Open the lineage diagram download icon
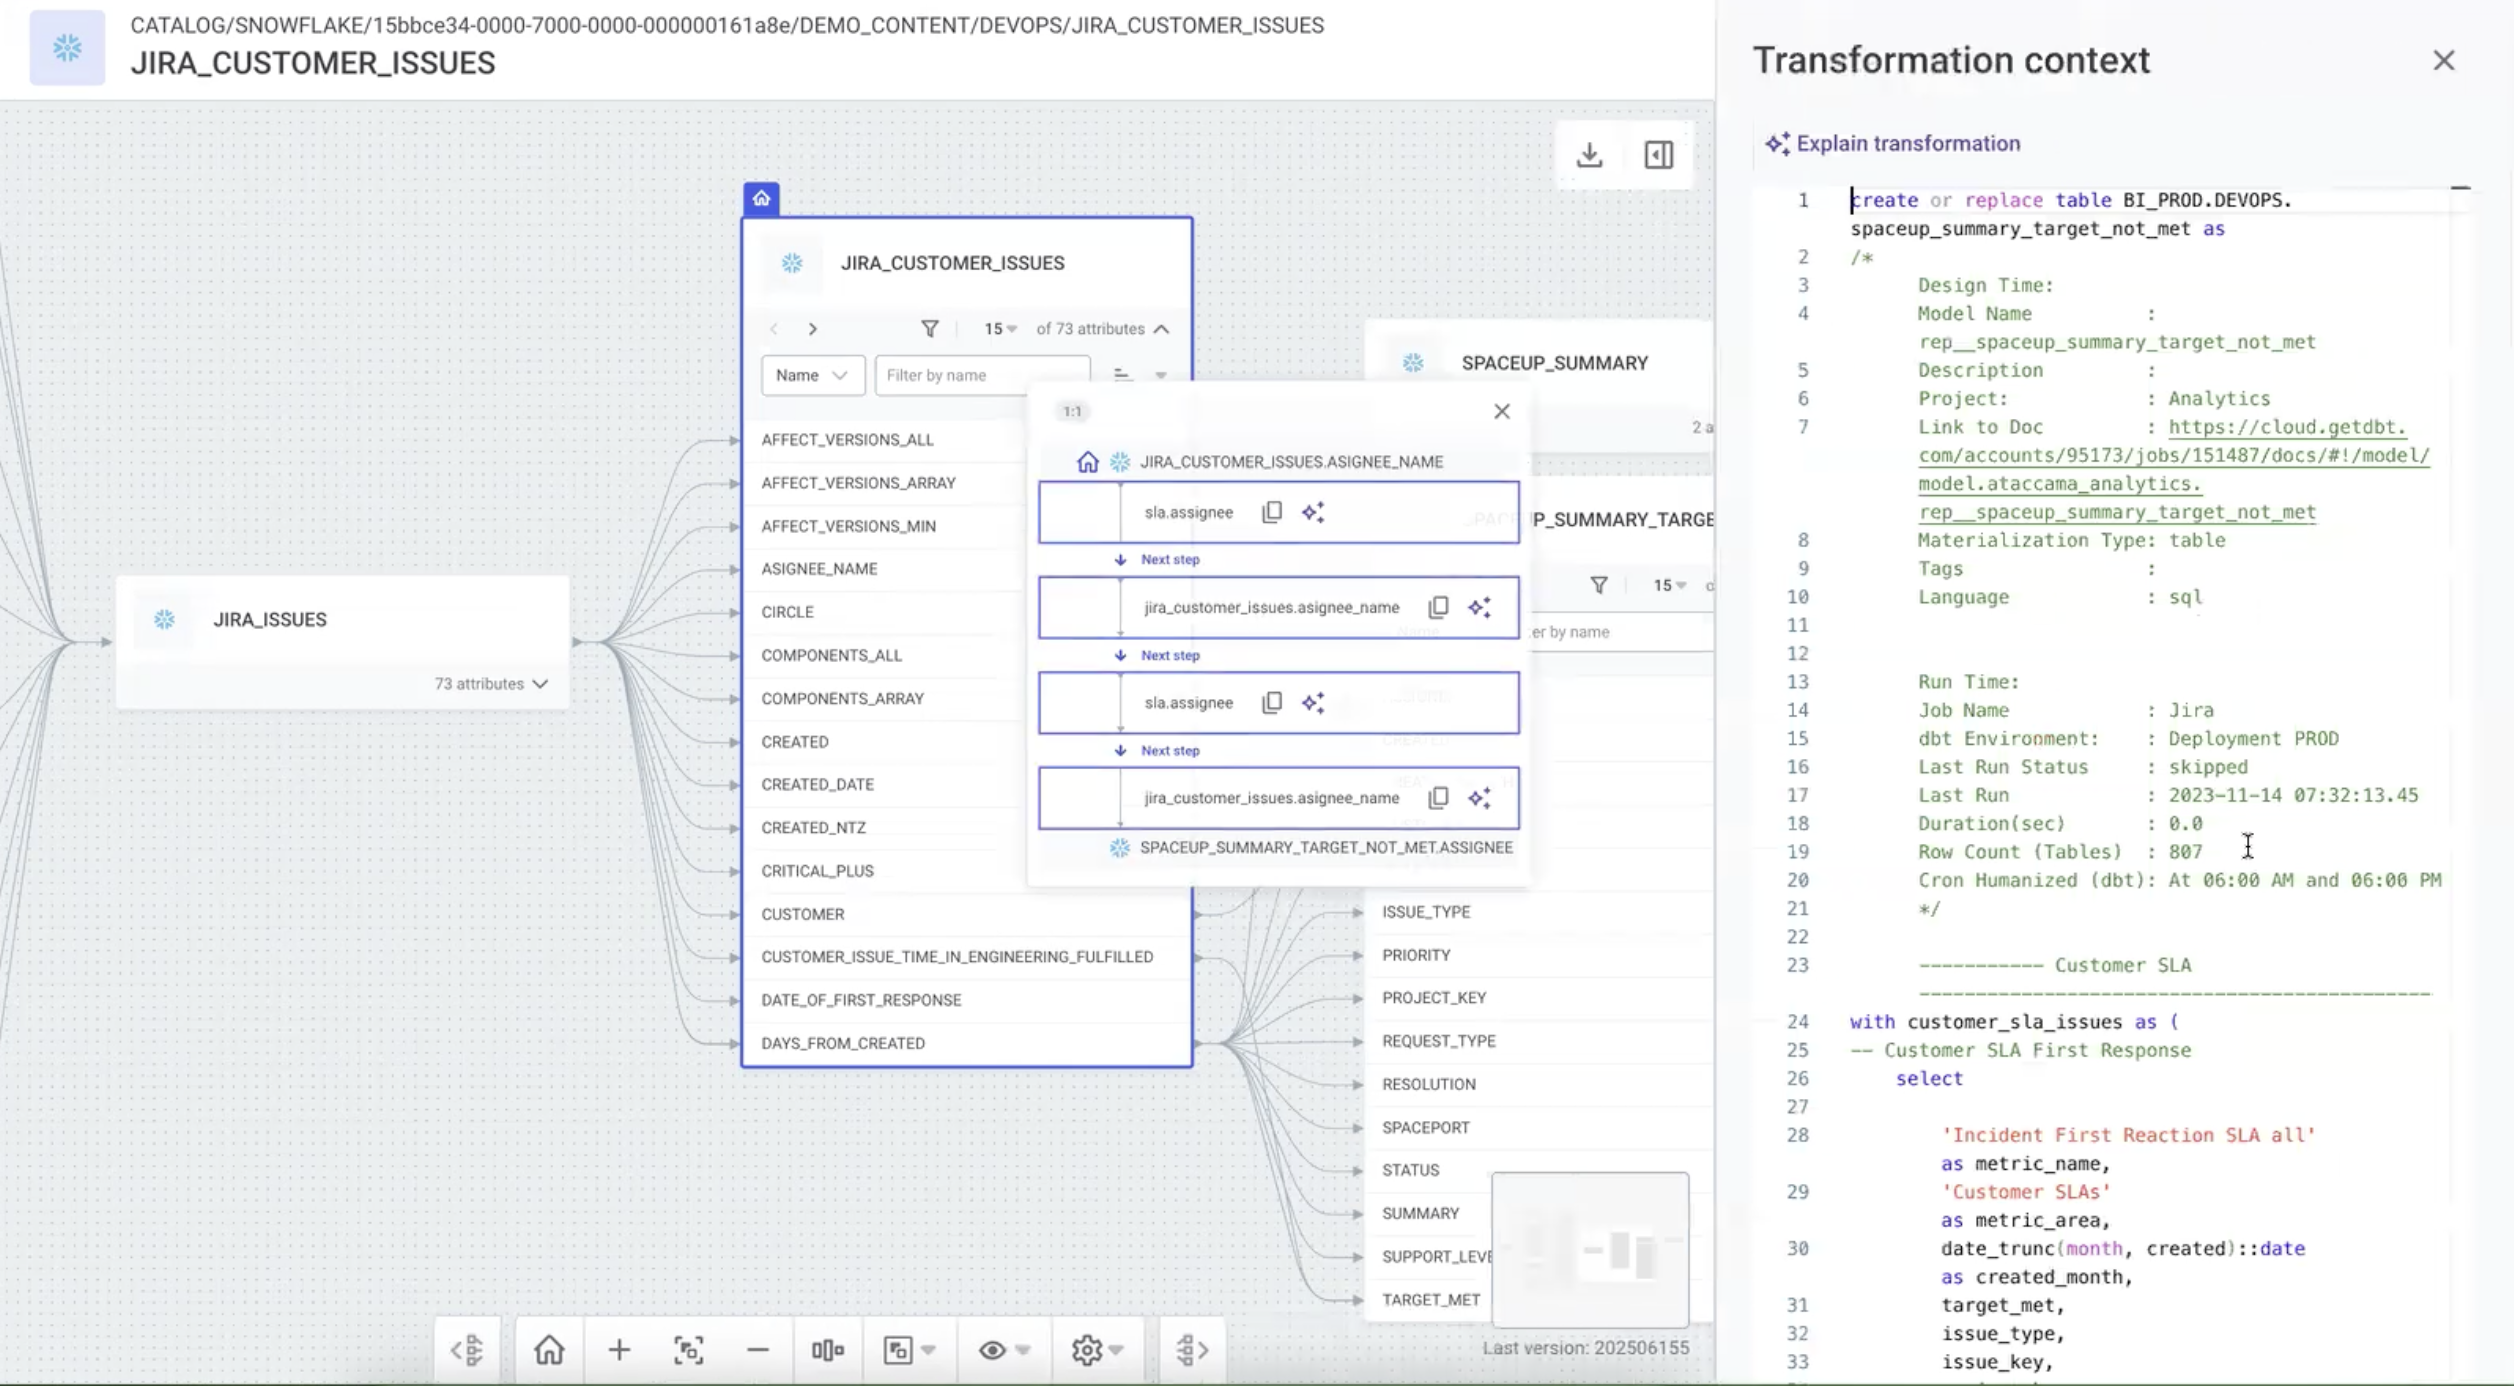The width and height of the screenshot is (2514, 1386). (x=1590, y=155)
